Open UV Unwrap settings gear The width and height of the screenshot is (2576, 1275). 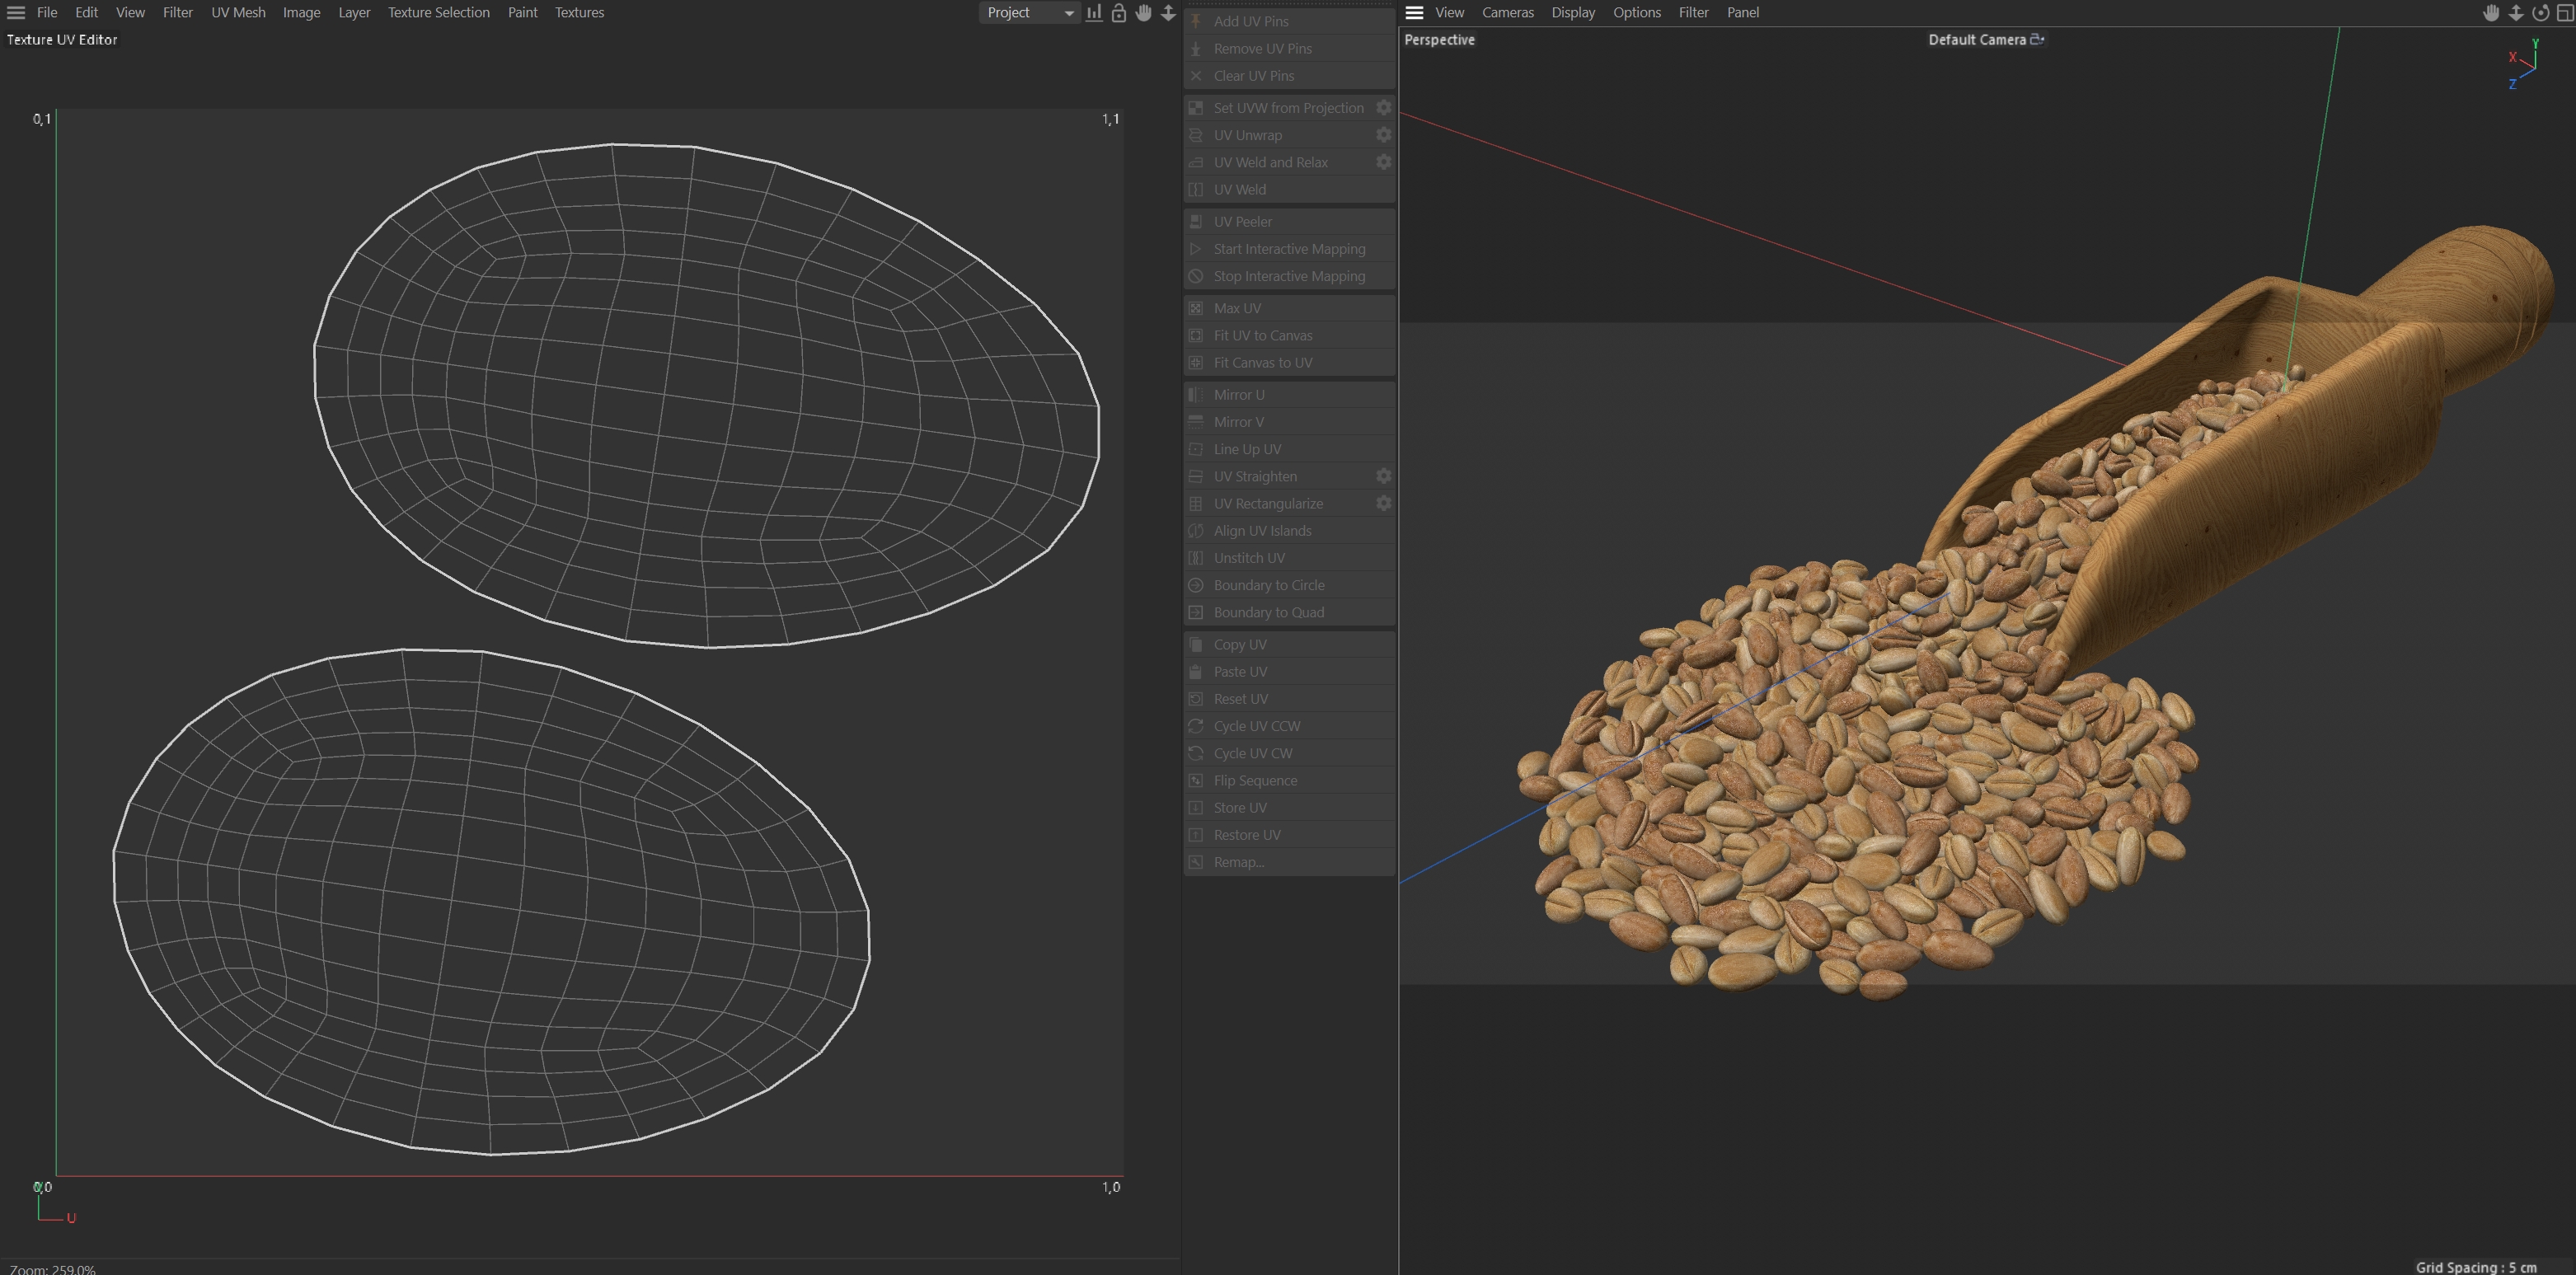(1383, 135)
